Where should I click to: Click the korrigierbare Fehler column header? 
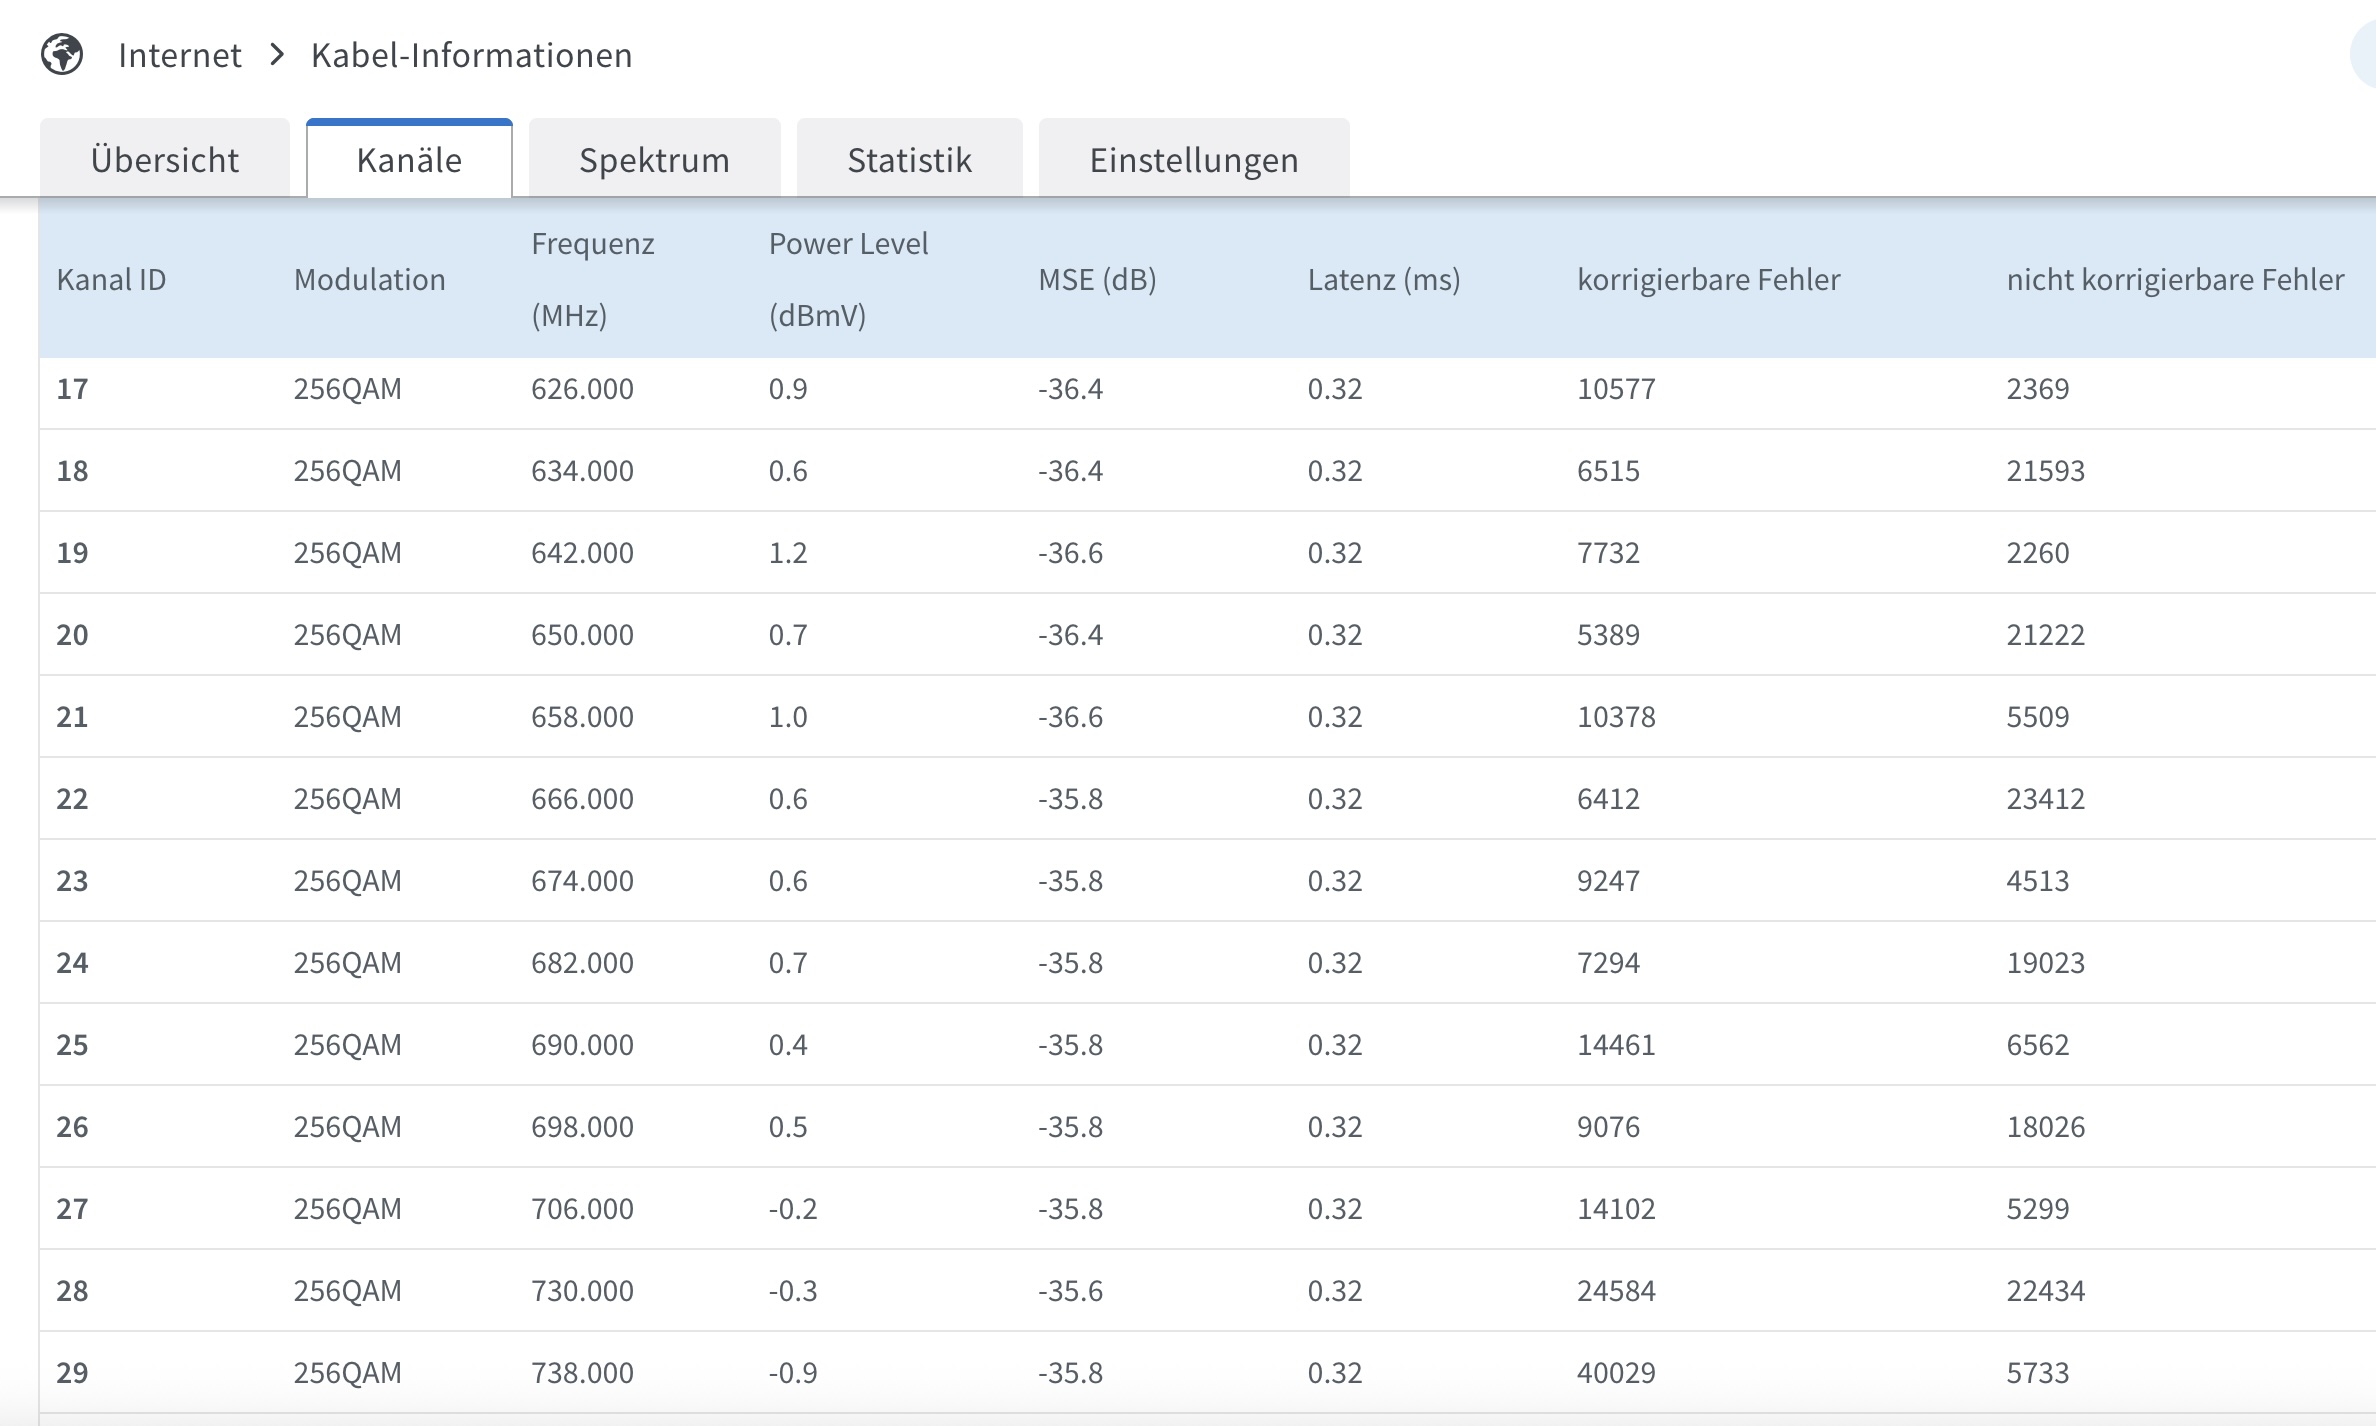point(1708,279)
